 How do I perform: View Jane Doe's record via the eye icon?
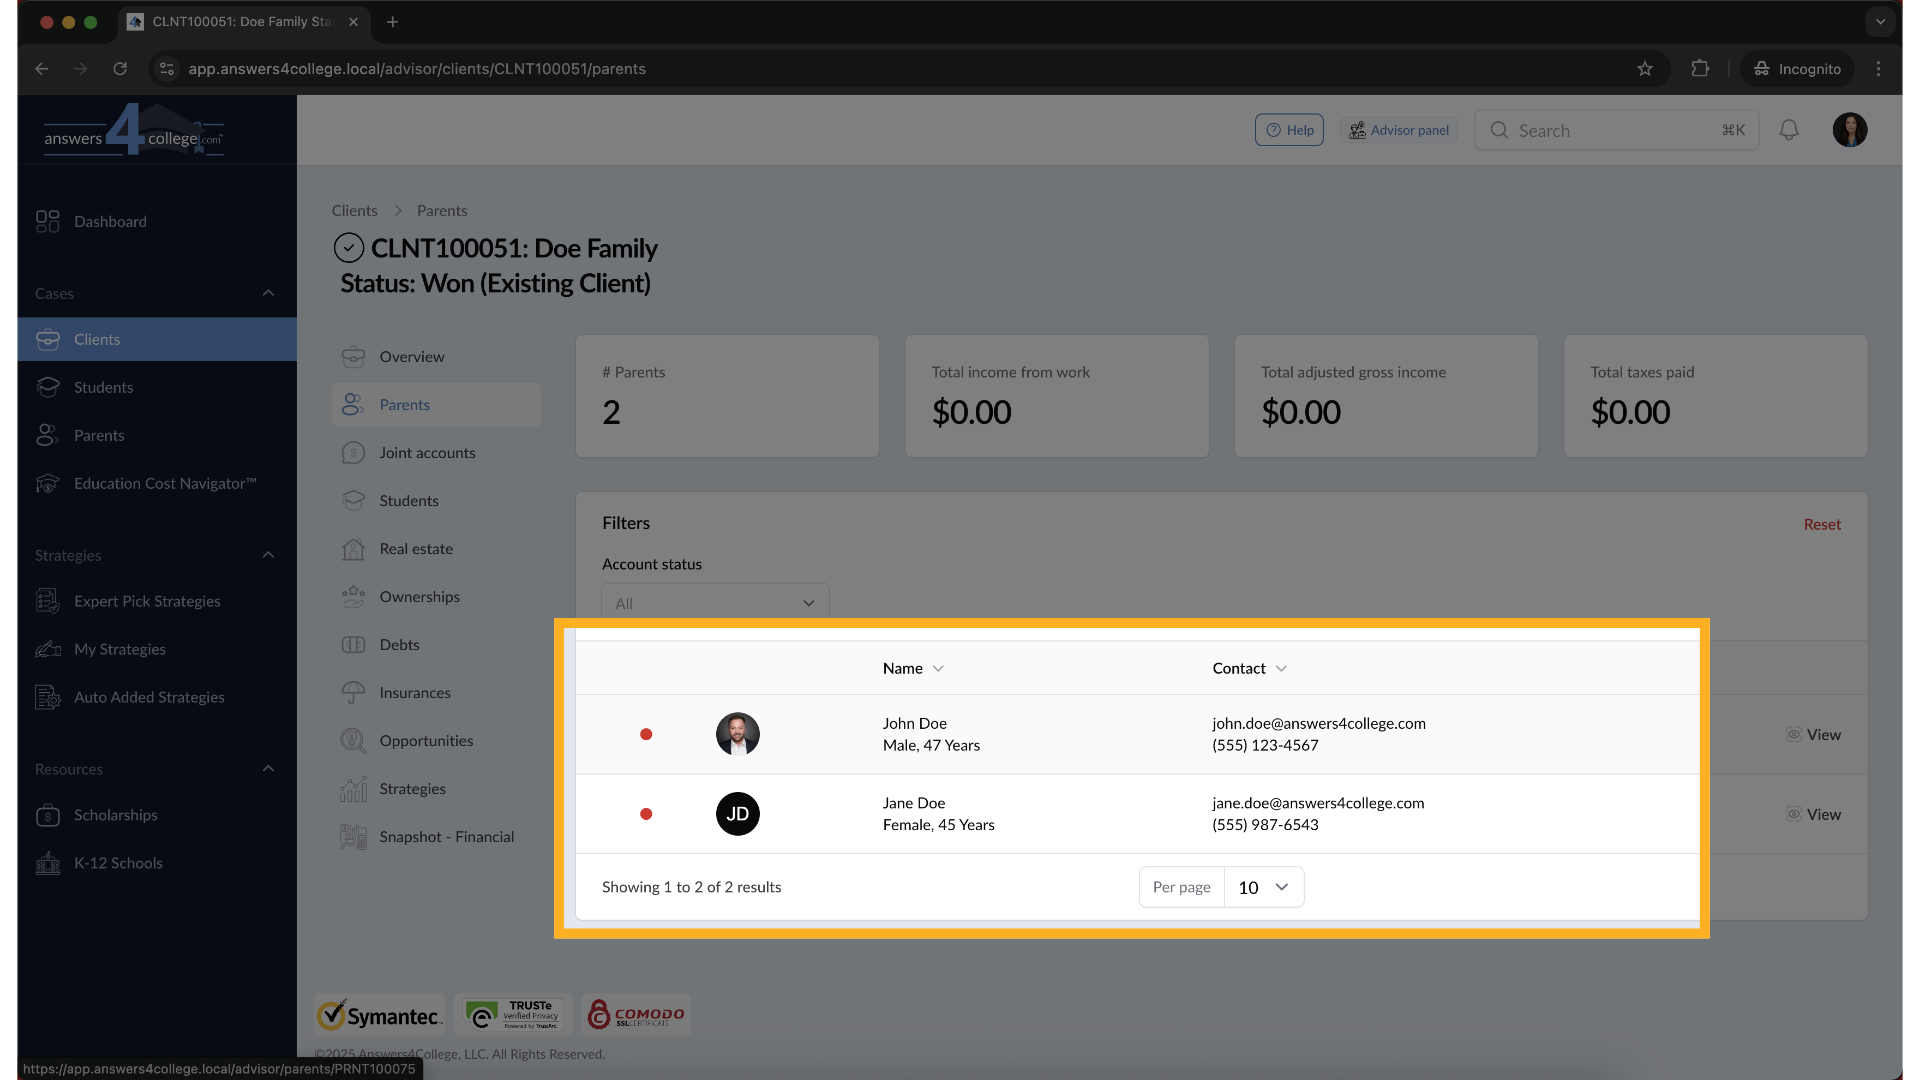(1794, 814)
